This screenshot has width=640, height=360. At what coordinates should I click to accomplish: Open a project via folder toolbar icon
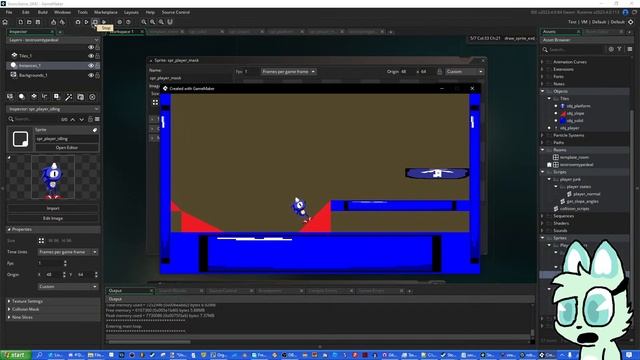(29, 22)
